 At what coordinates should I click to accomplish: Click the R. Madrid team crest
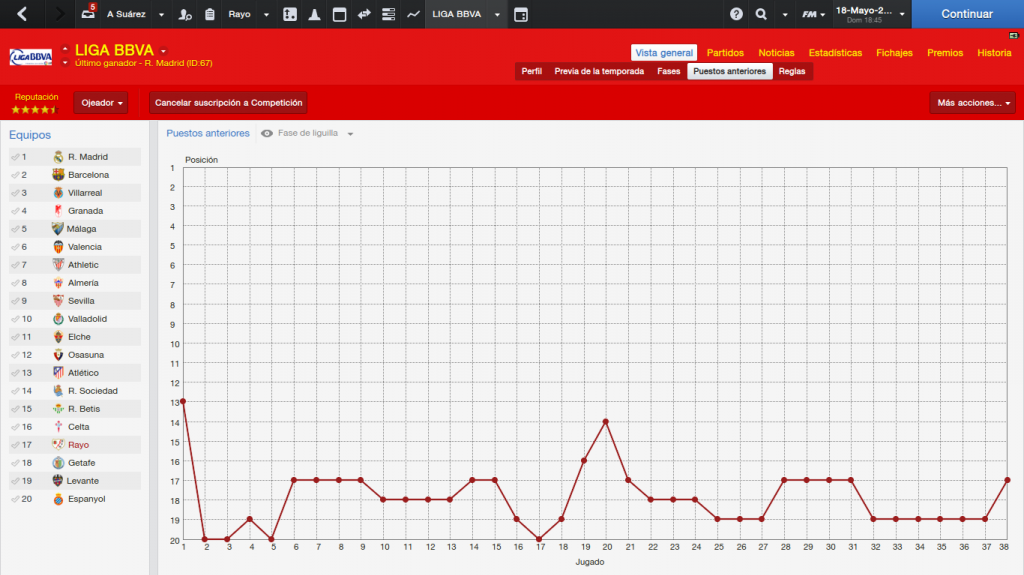pyautogui.click(x=58, y=157)
